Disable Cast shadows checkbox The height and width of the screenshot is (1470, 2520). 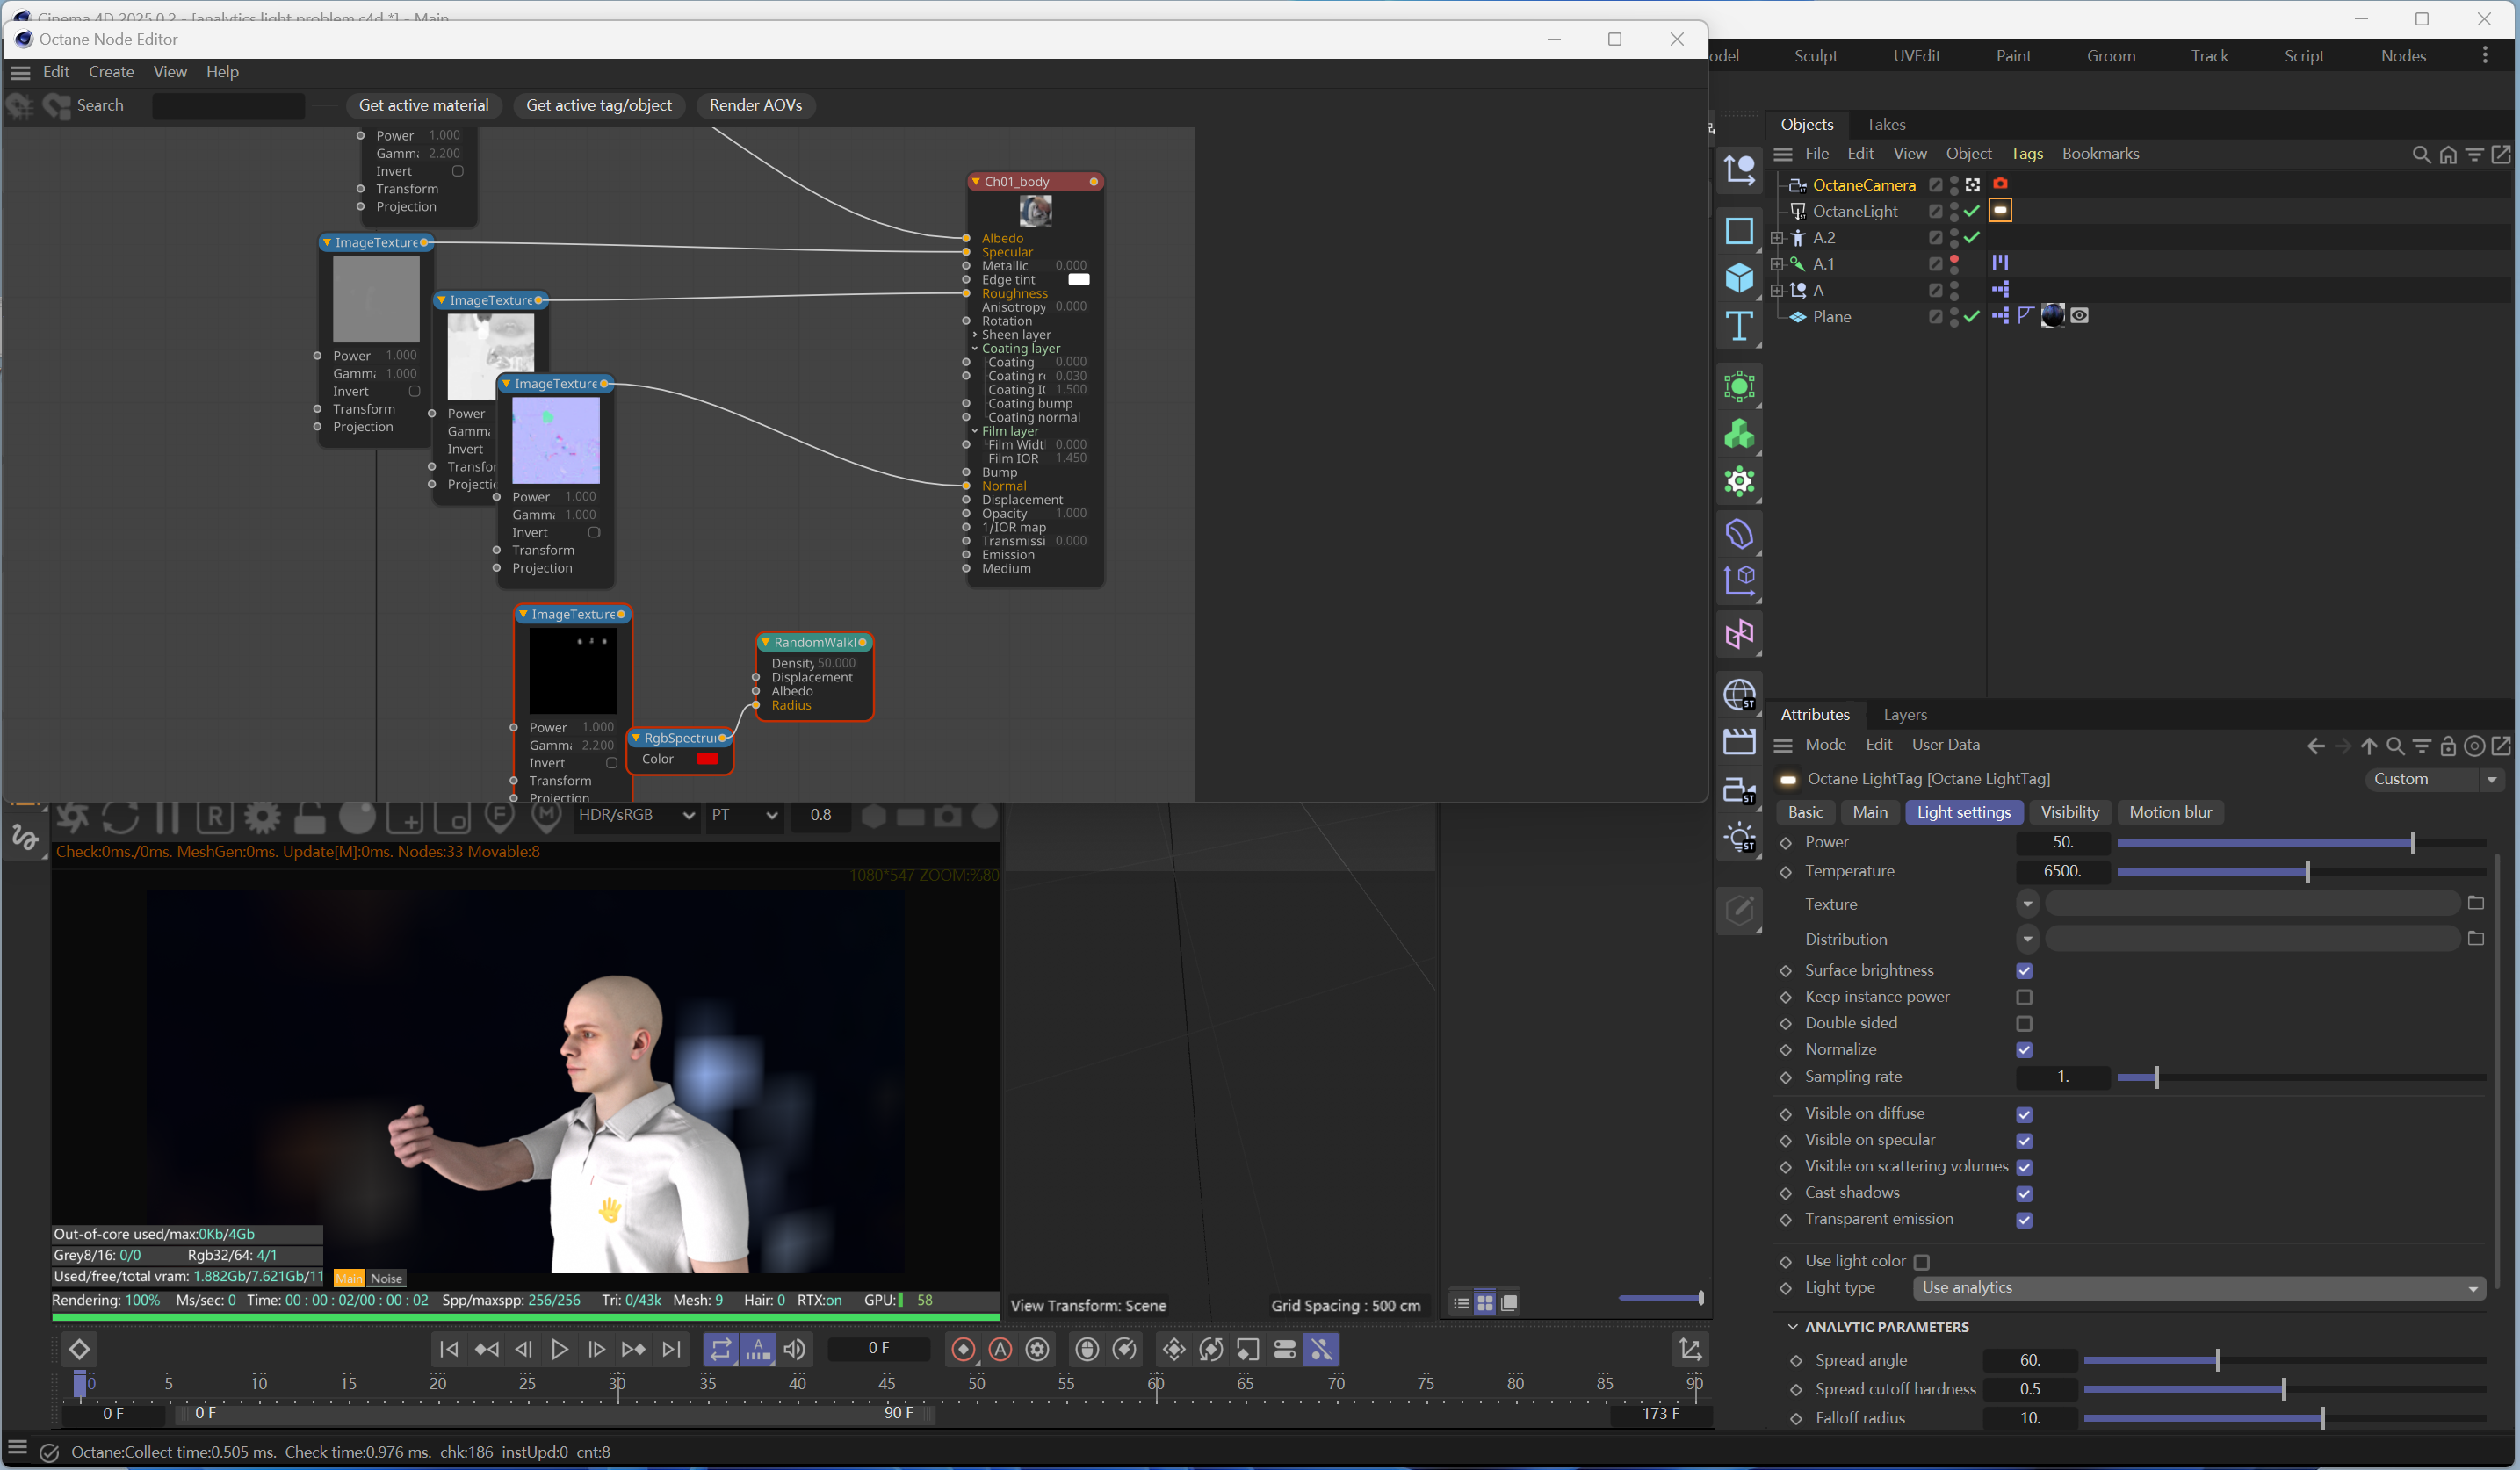click(x=2024, y=1193)
